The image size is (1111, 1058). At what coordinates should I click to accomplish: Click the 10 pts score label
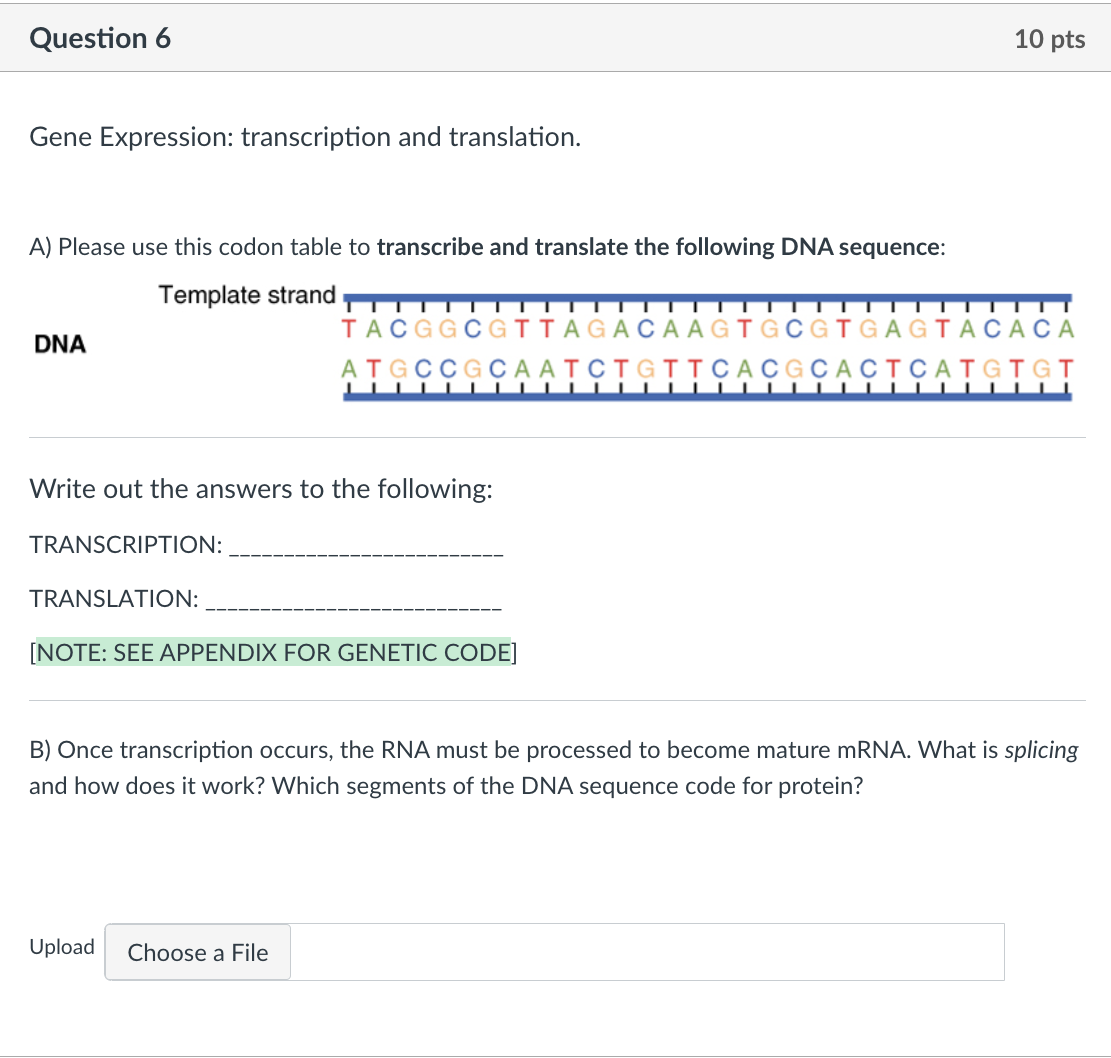[x=1049, y=39]
